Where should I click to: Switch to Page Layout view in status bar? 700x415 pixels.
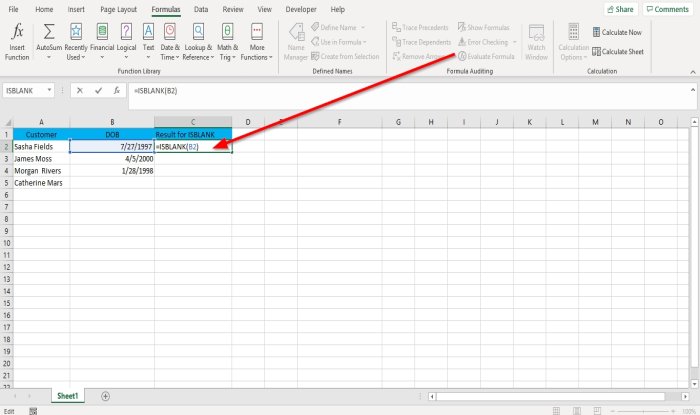pyautogui.click(x=577, y=411)
